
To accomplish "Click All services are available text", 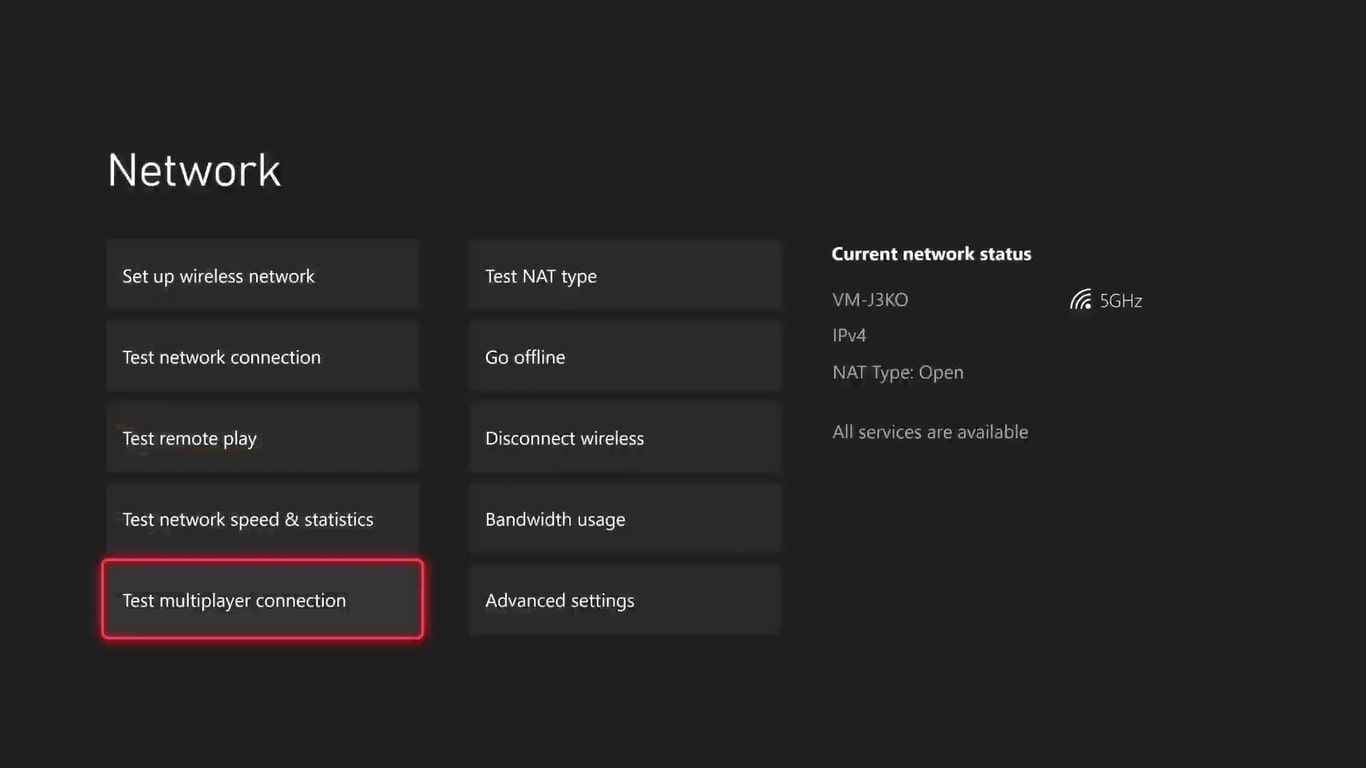I will pos(930,432).
